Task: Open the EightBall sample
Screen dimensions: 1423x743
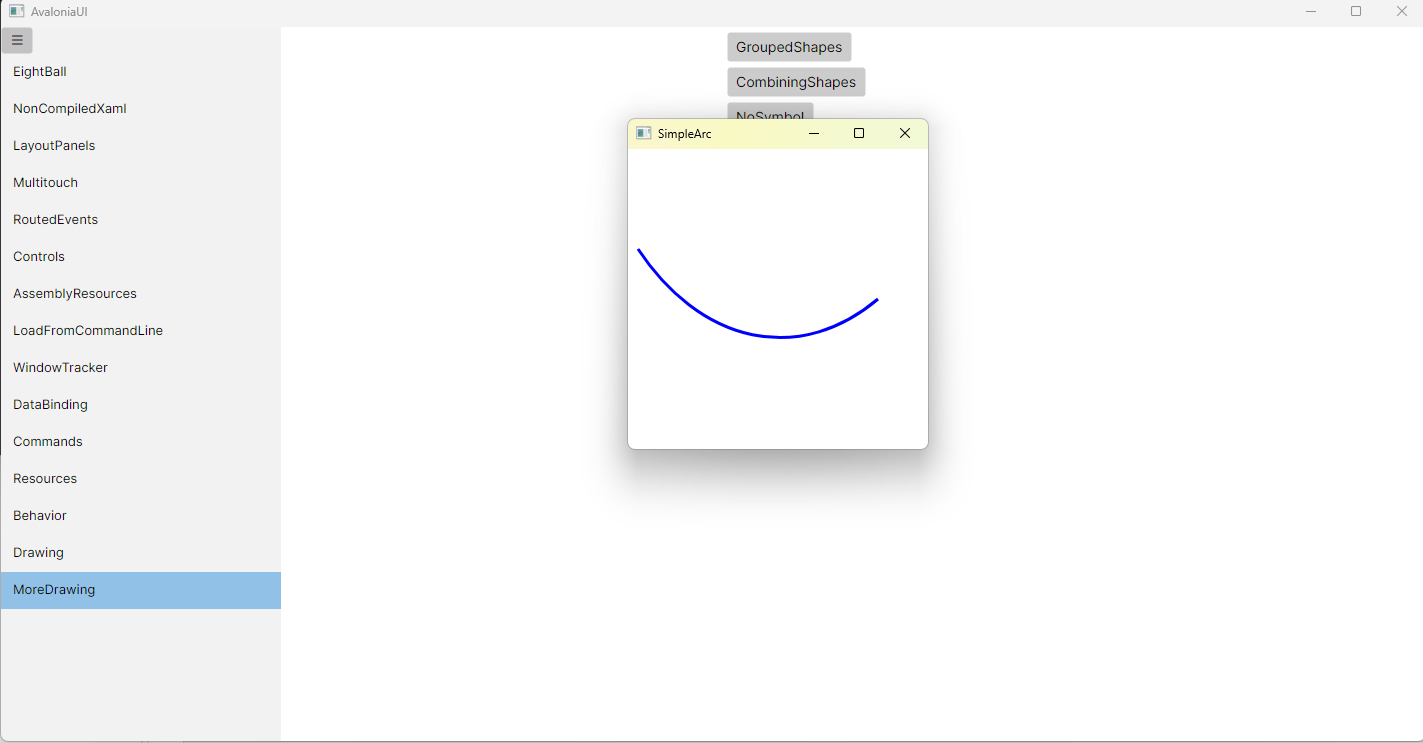Action: [x=141, y=72]
